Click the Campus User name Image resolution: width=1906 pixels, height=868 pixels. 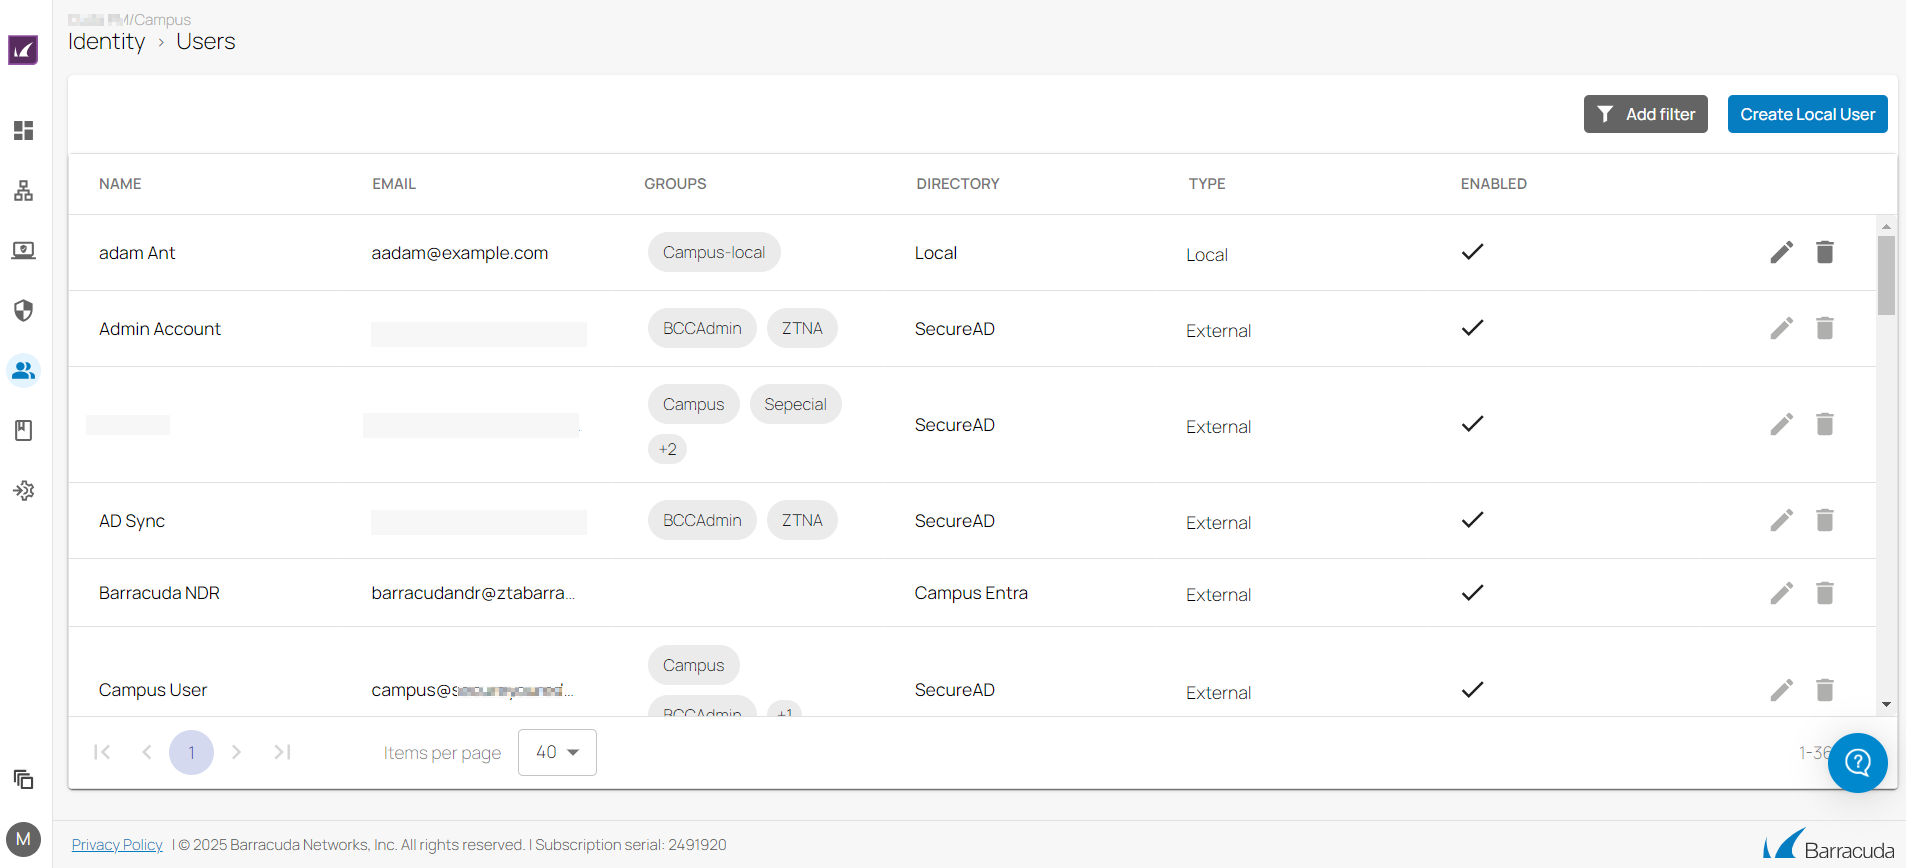point(153,690)
